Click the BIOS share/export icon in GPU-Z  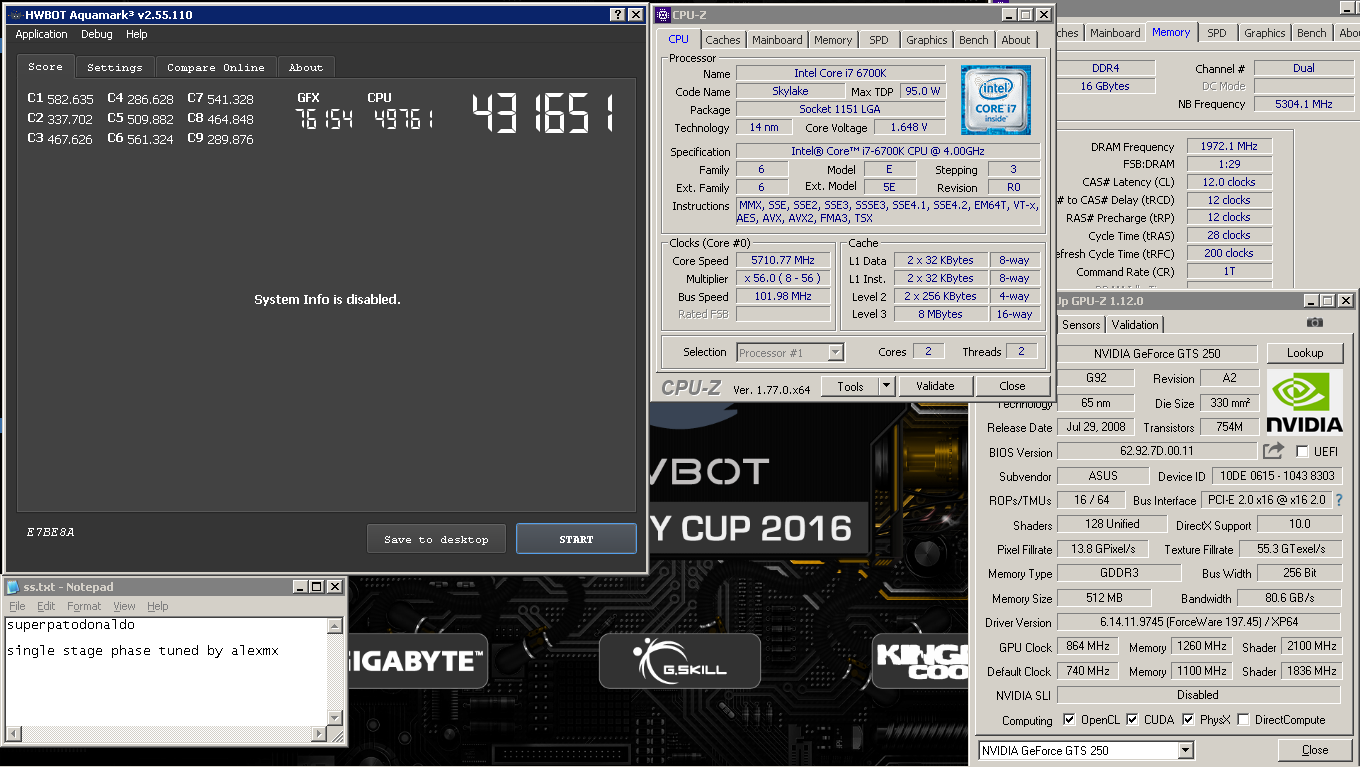tap(1273, 451)
